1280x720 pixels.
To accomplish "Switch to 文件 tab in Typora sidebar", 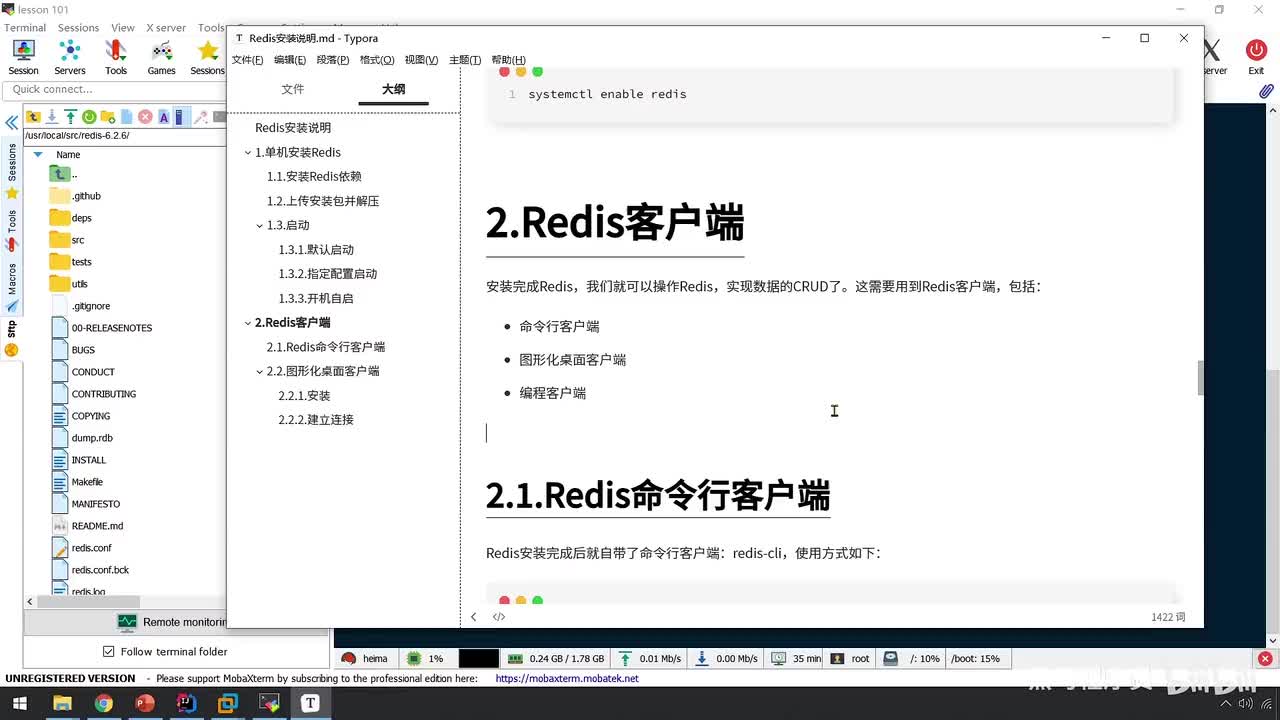I will tap(293, 89).
